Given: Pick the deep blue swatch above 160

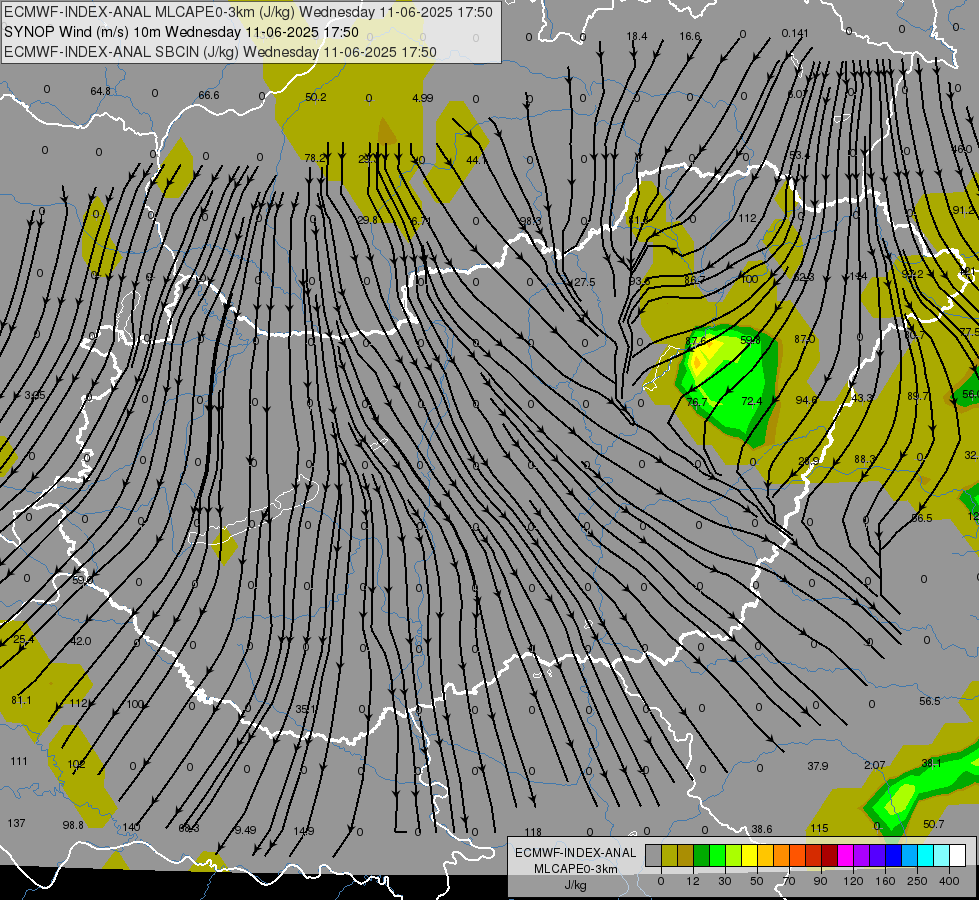Looking at the screenshot, I should (x=893, y=856).
